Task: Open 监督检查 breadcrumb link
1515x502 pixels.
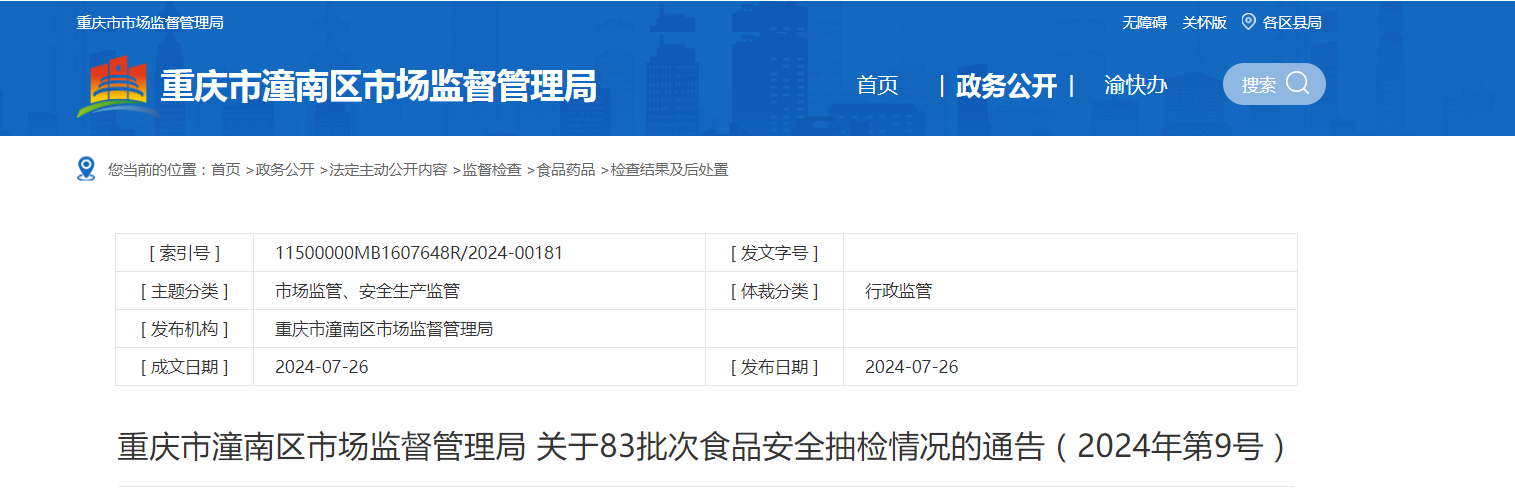Action: point(492,170)
